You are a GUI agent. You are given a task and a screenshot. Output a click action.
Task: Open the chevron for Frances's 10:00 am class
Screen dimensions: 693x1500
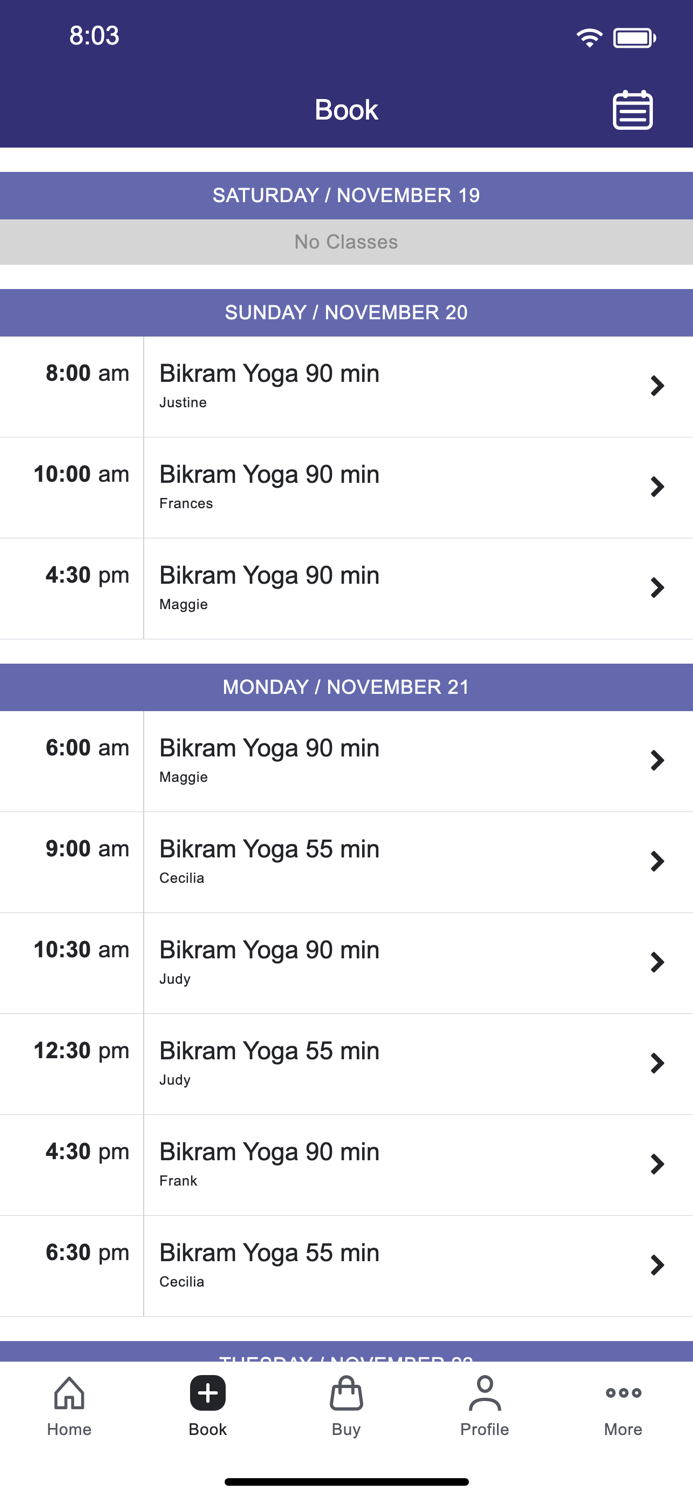pos(658,487)
